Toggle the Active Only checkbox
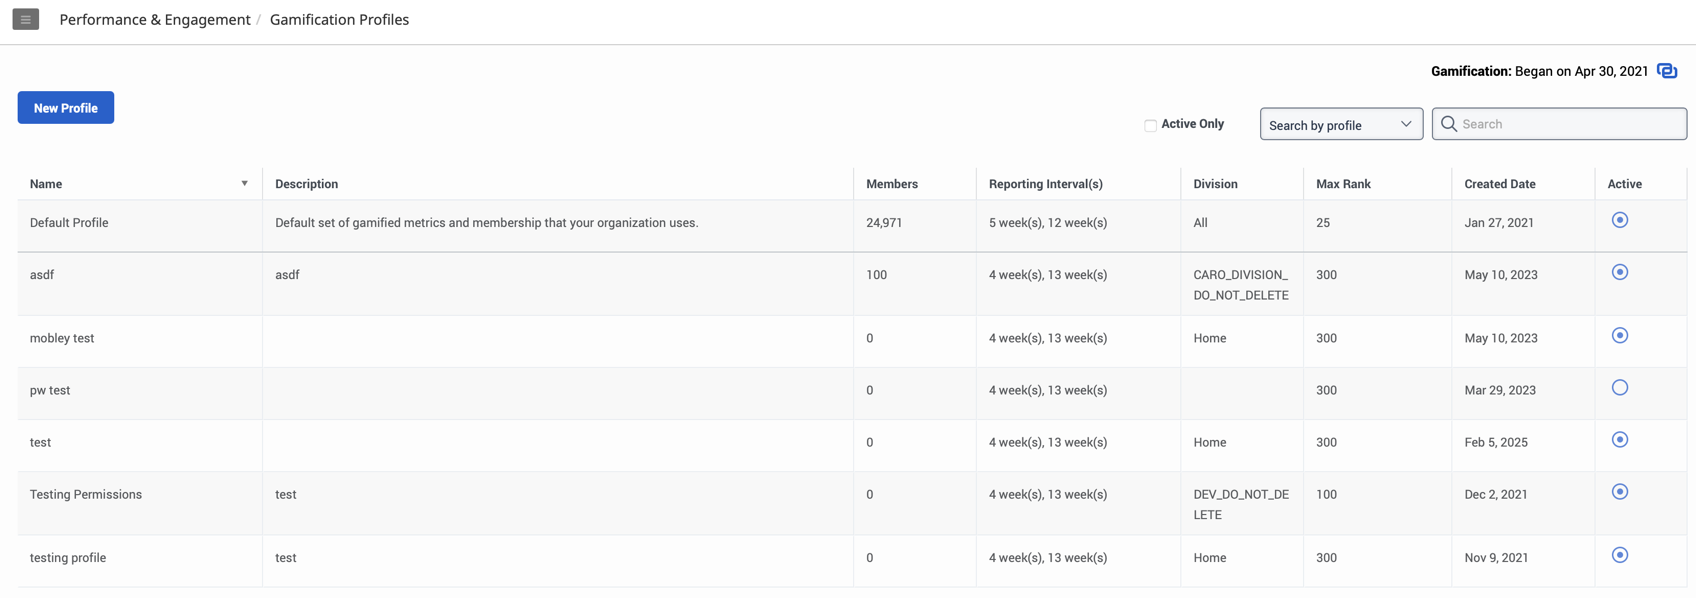This screenshot has height=598, width=1696. point(1150,125)
